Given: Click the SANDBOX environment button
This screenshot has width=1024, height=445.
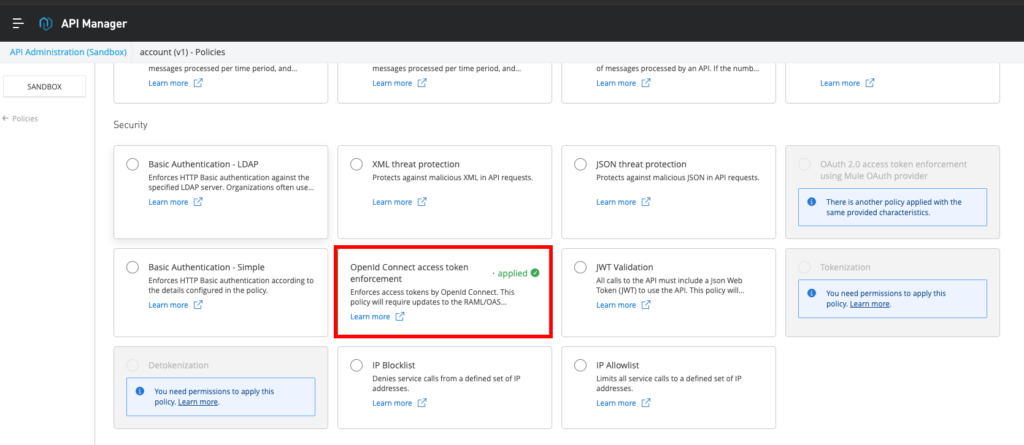Looking at the screenshot, I should click(x=44, y=87).
